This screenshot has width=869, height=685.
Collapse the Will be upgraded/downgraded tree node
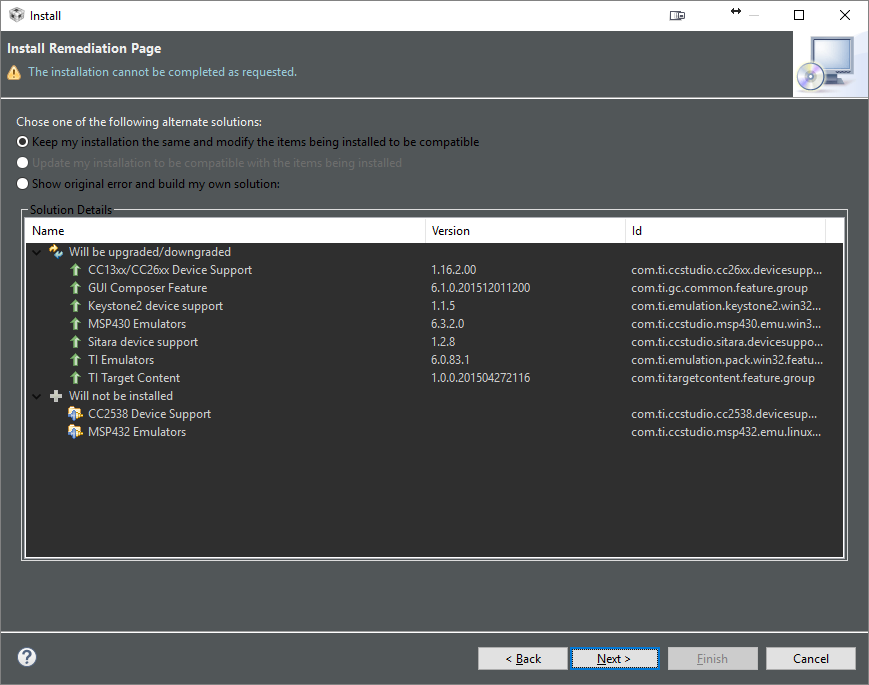(x=38, y=251)
